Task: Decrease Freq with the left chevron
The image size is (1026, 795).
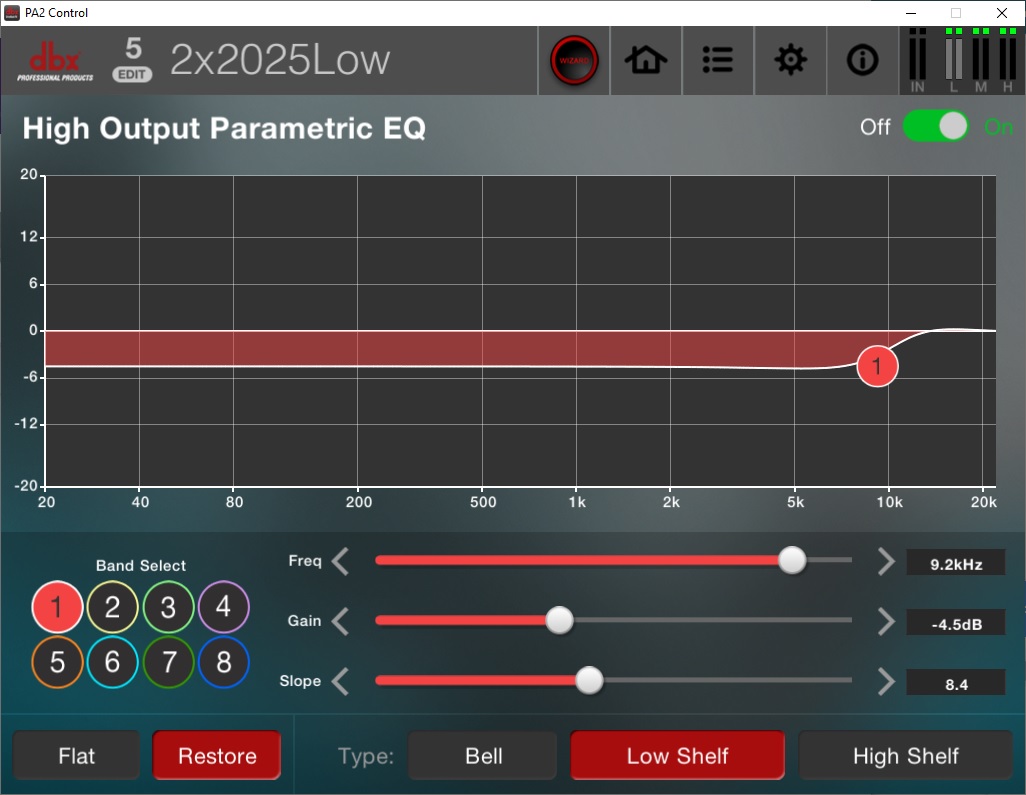Action: coord(340,561)
